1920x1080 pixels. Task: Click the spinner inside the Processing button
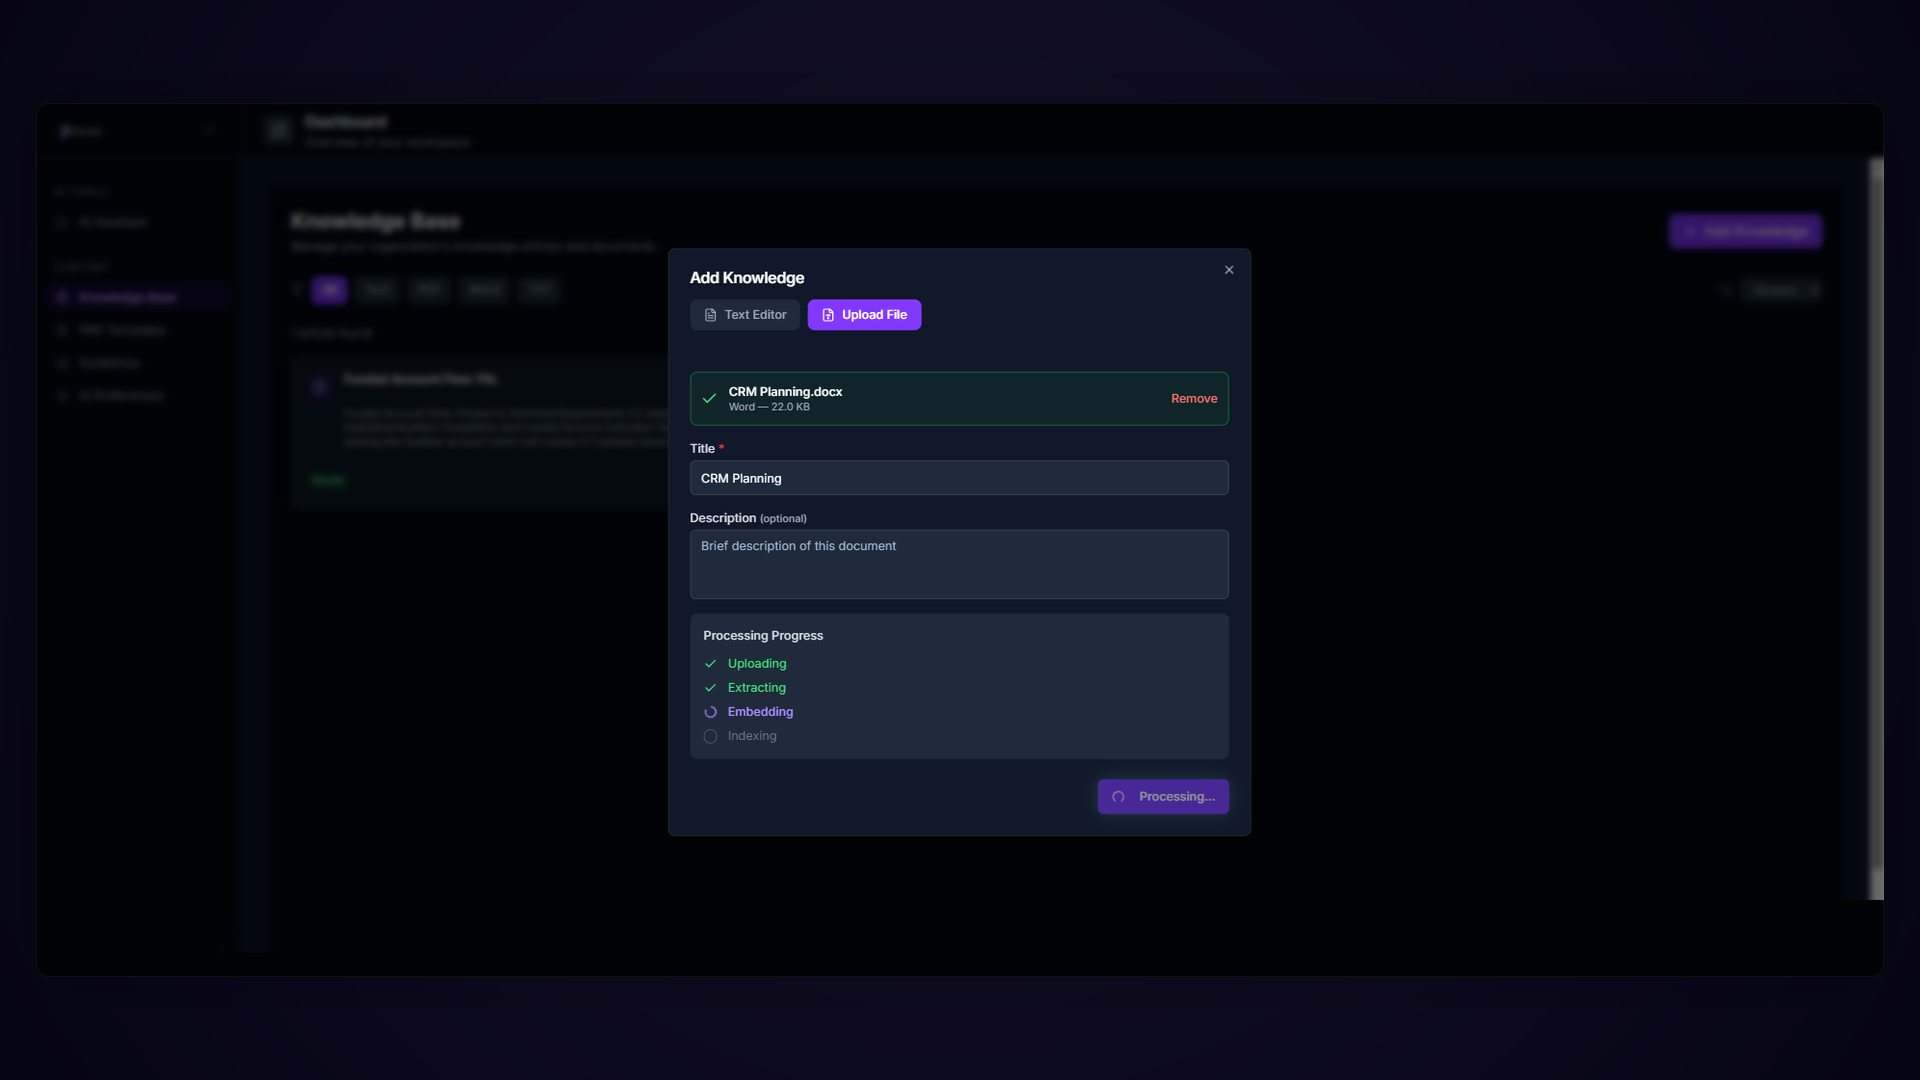(1118, 797)
